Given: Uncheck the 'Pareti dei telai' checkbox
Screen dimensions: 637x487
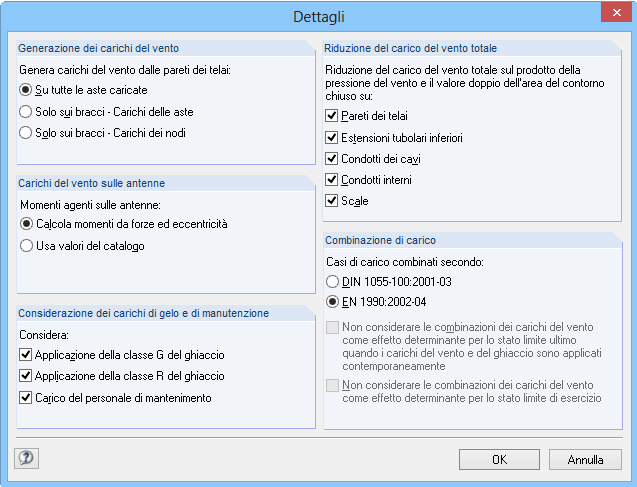Looking at the screenshot, I should coord(333,117).
